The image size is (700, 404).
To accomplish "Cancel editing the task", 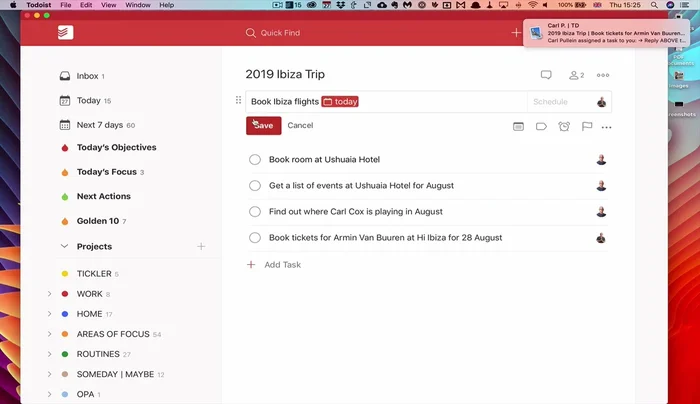I will tap(300, 125).
